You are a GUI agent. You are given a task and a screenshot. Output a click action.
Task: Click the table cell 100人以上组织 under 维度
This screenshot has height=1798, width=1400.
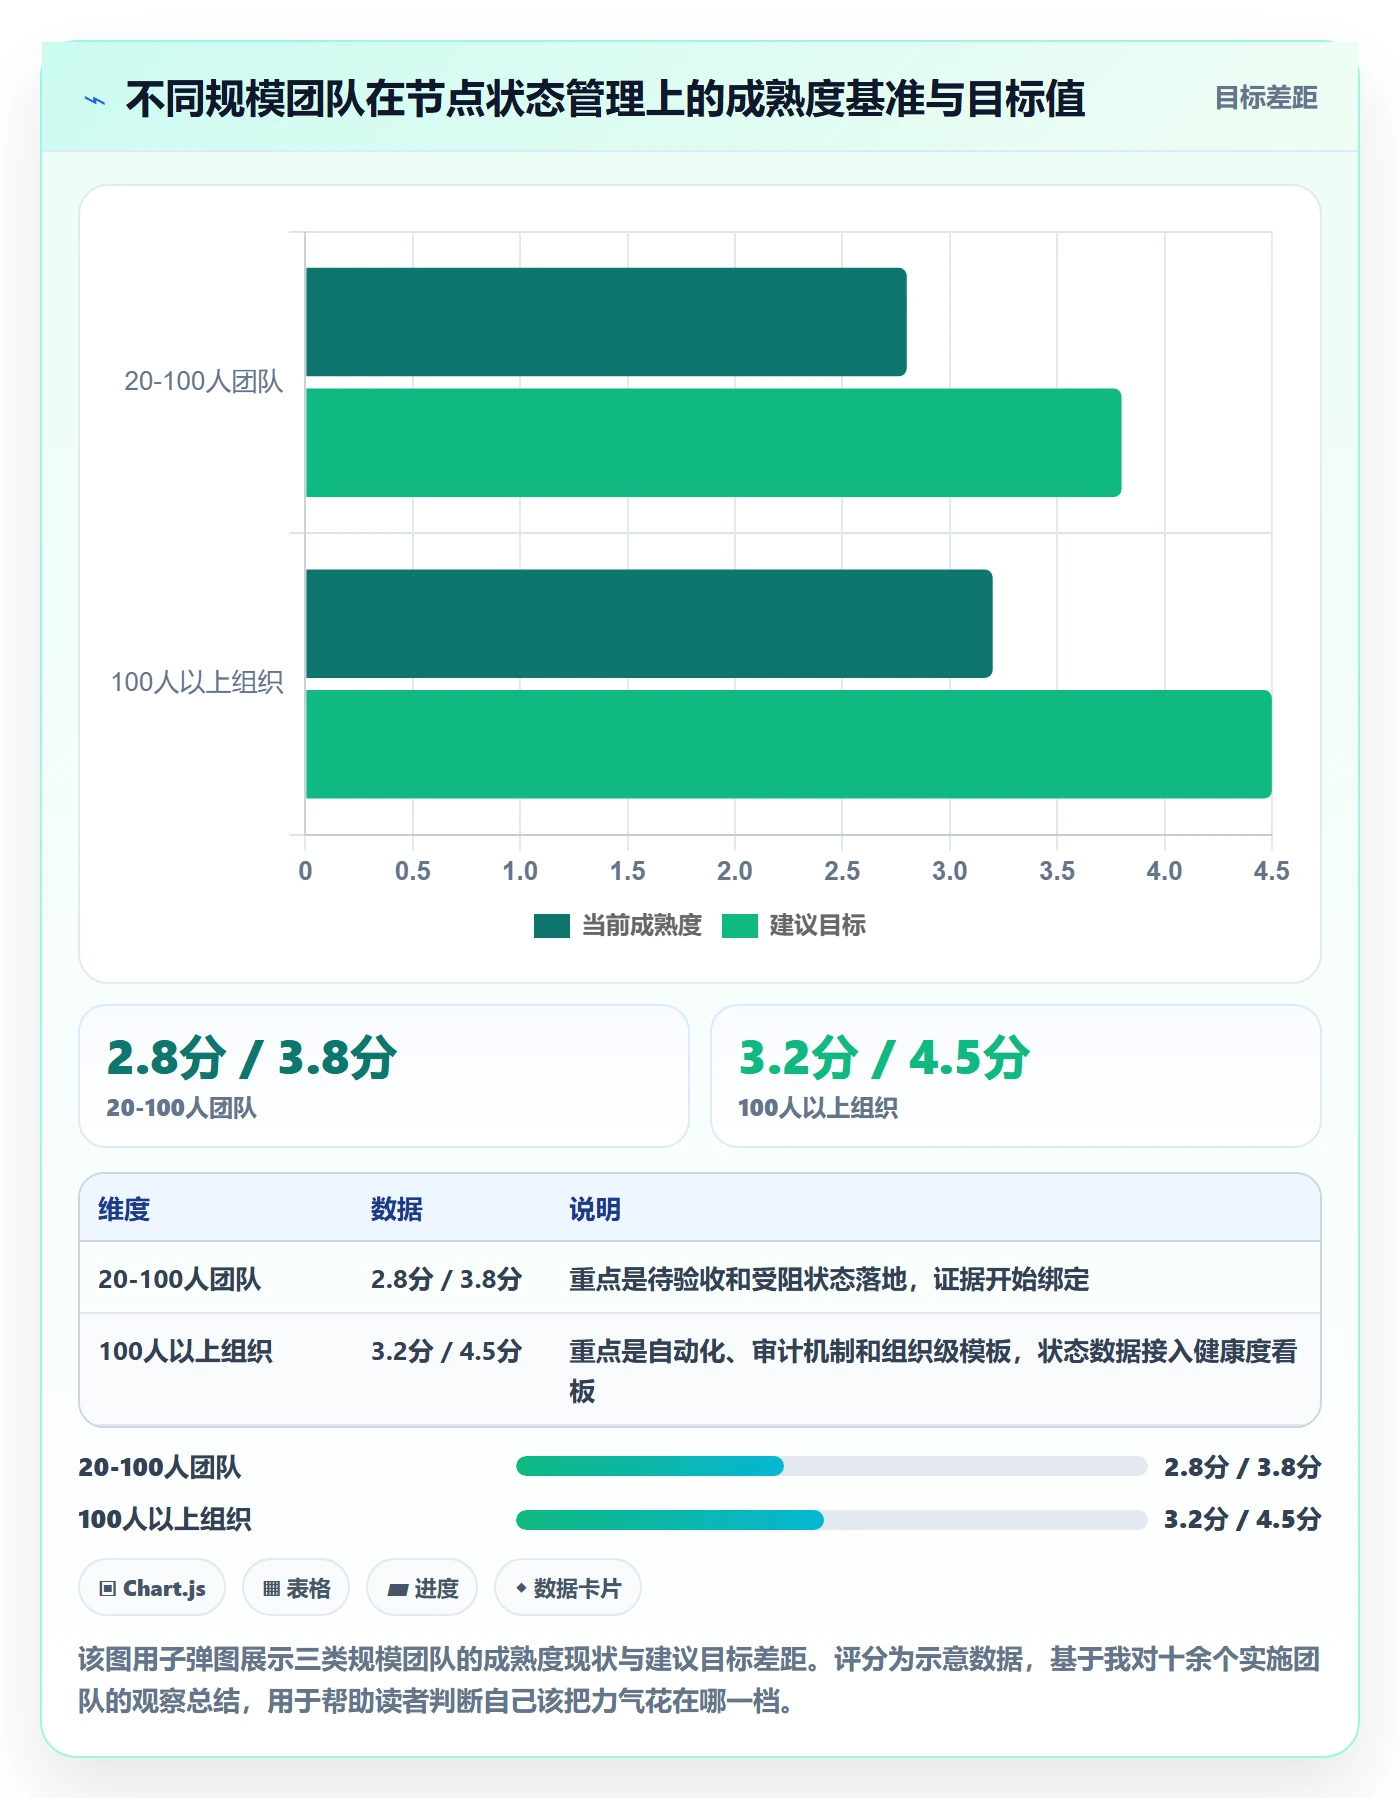(186, 1351)
